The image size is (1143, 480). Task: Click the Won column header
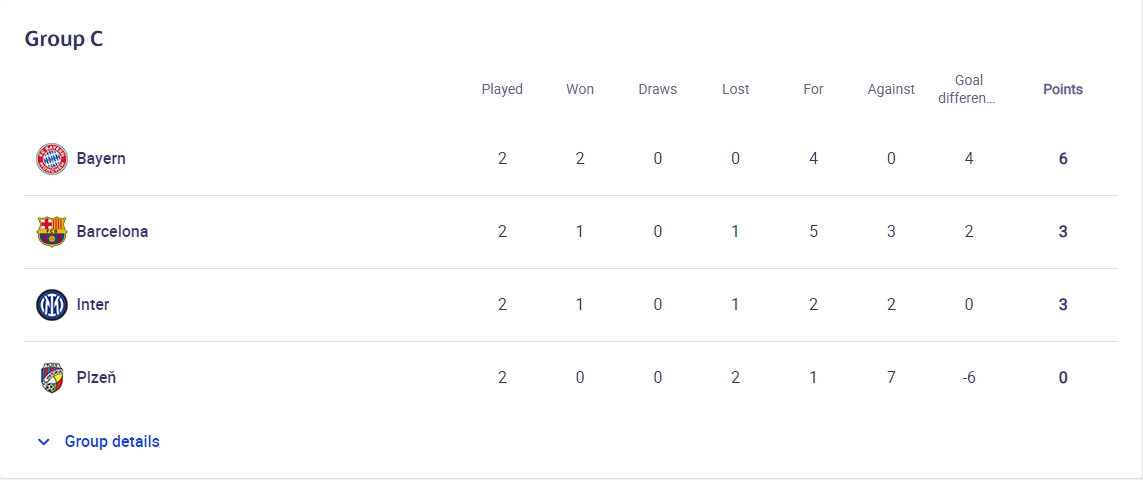[x=580, y=89]
